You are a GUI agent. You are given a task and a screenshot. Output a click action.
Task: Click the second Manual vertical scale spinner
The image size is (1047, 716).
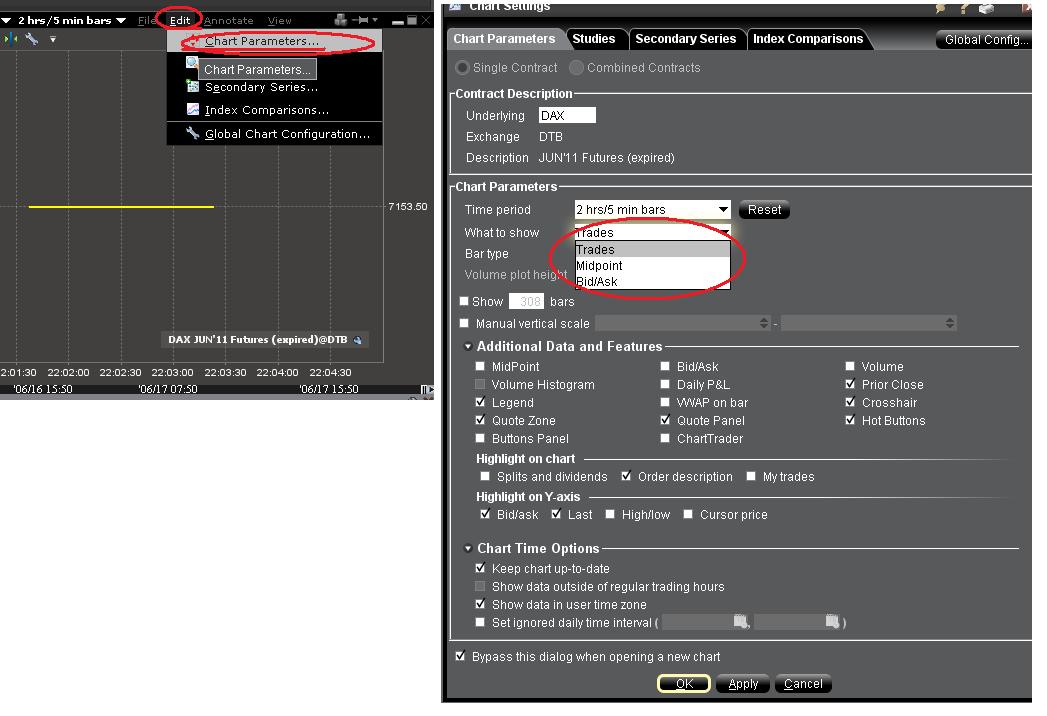pyautogui.click(x=950, y=323)
